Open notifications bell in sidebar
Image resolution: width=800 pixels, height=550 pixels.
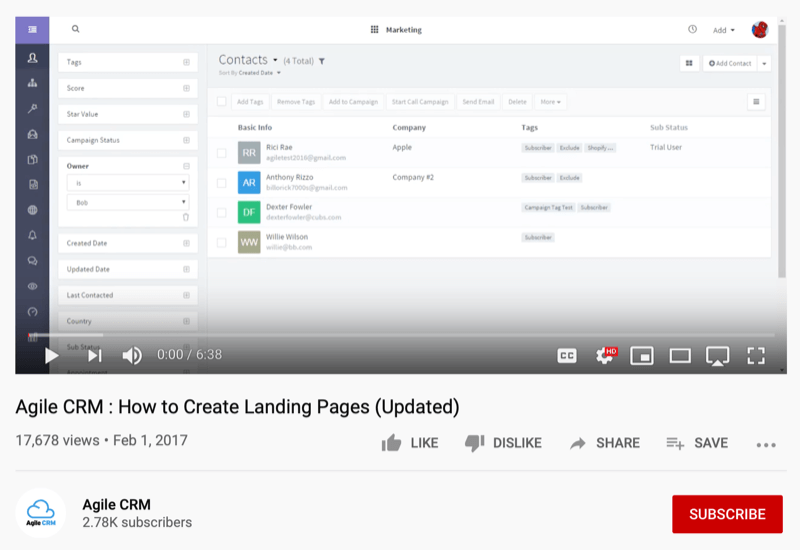click(32, 235)
